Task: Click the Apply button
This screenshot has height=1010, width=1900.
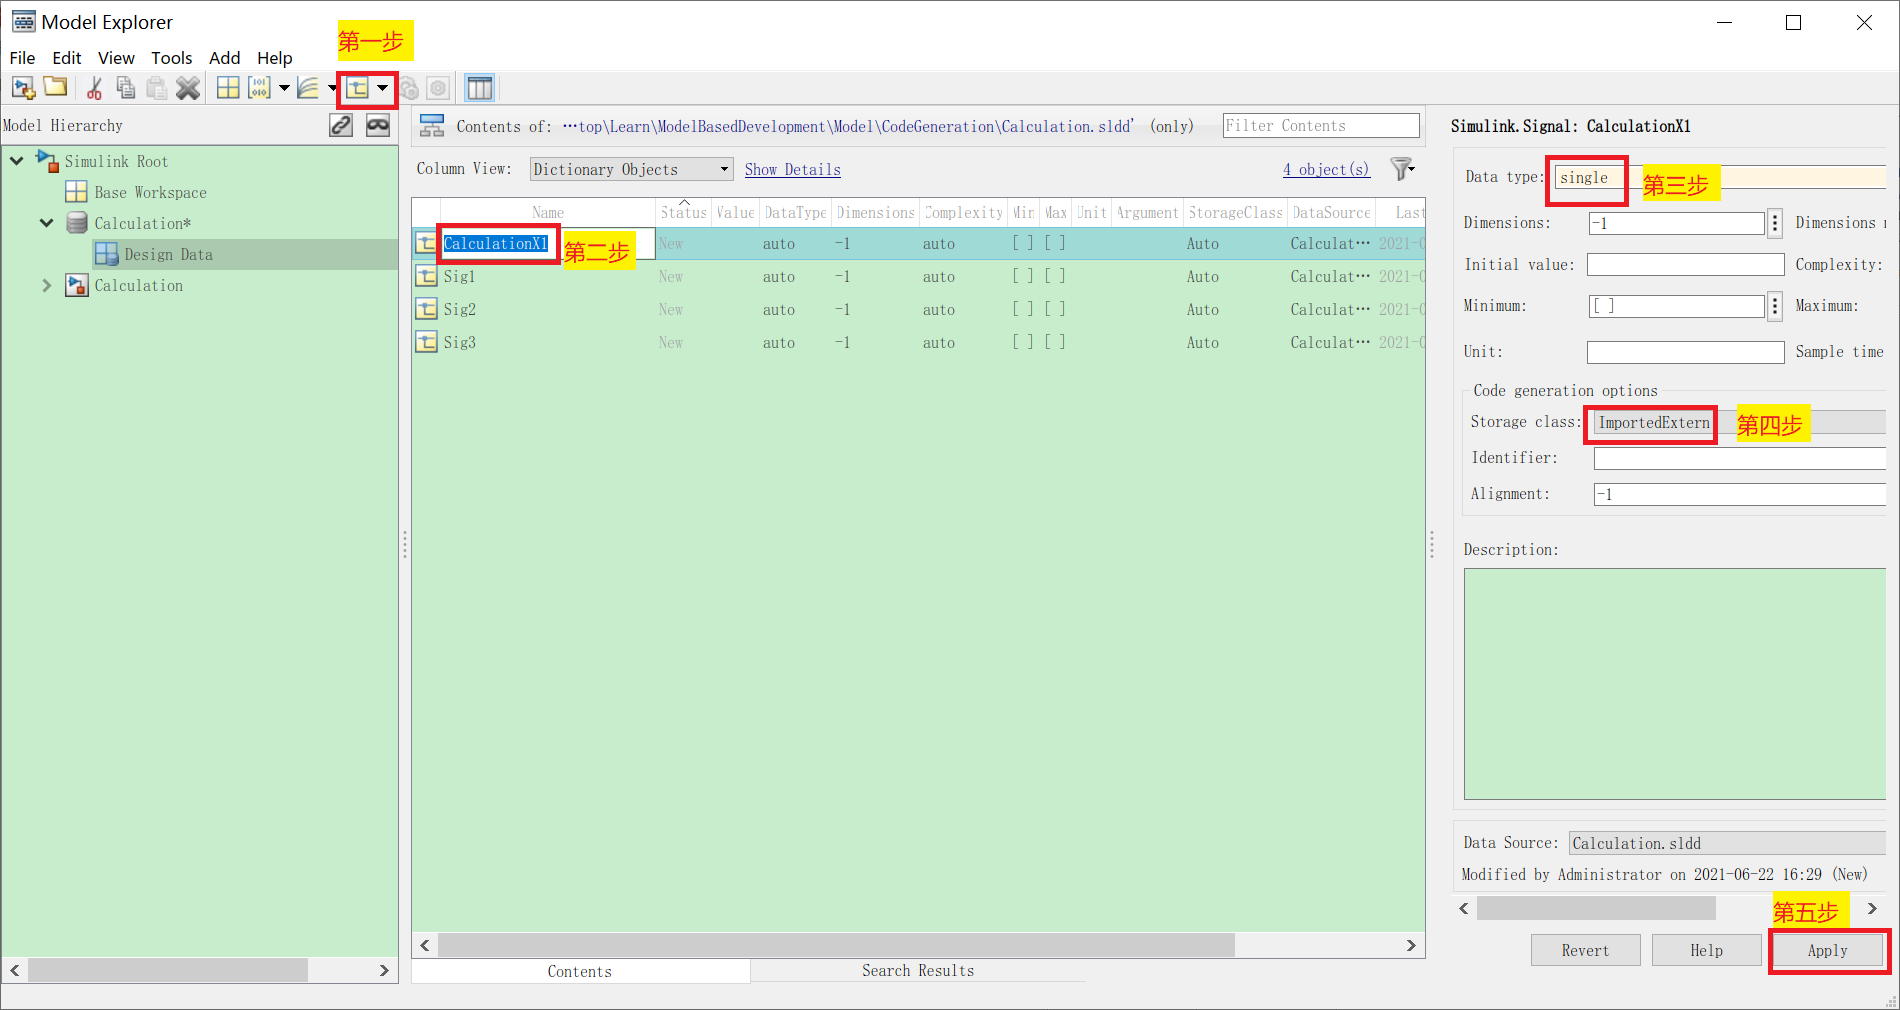Action: click(1827, 950)
